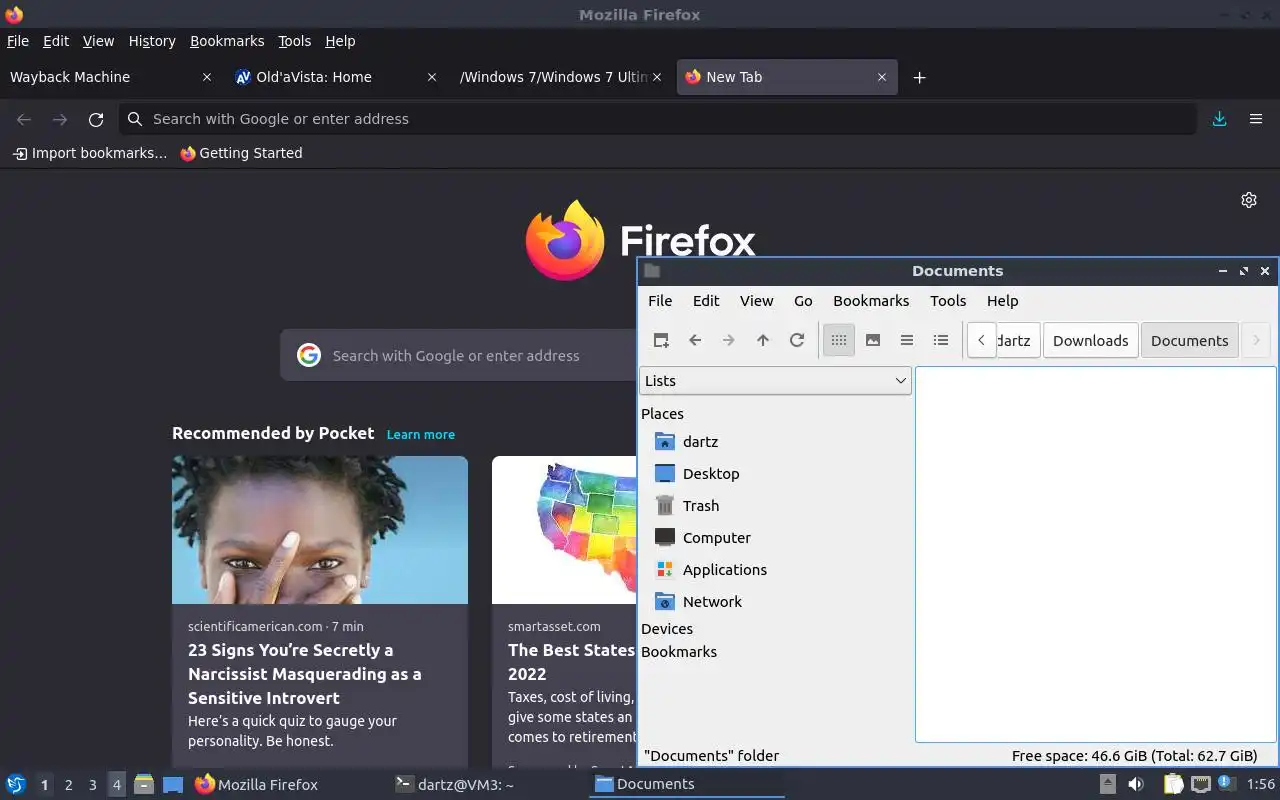This screenshot has width=1280, height=800.
Task: Open the system start menu in the taskbar
Action: pyautogui.click(x=15, y=784)
